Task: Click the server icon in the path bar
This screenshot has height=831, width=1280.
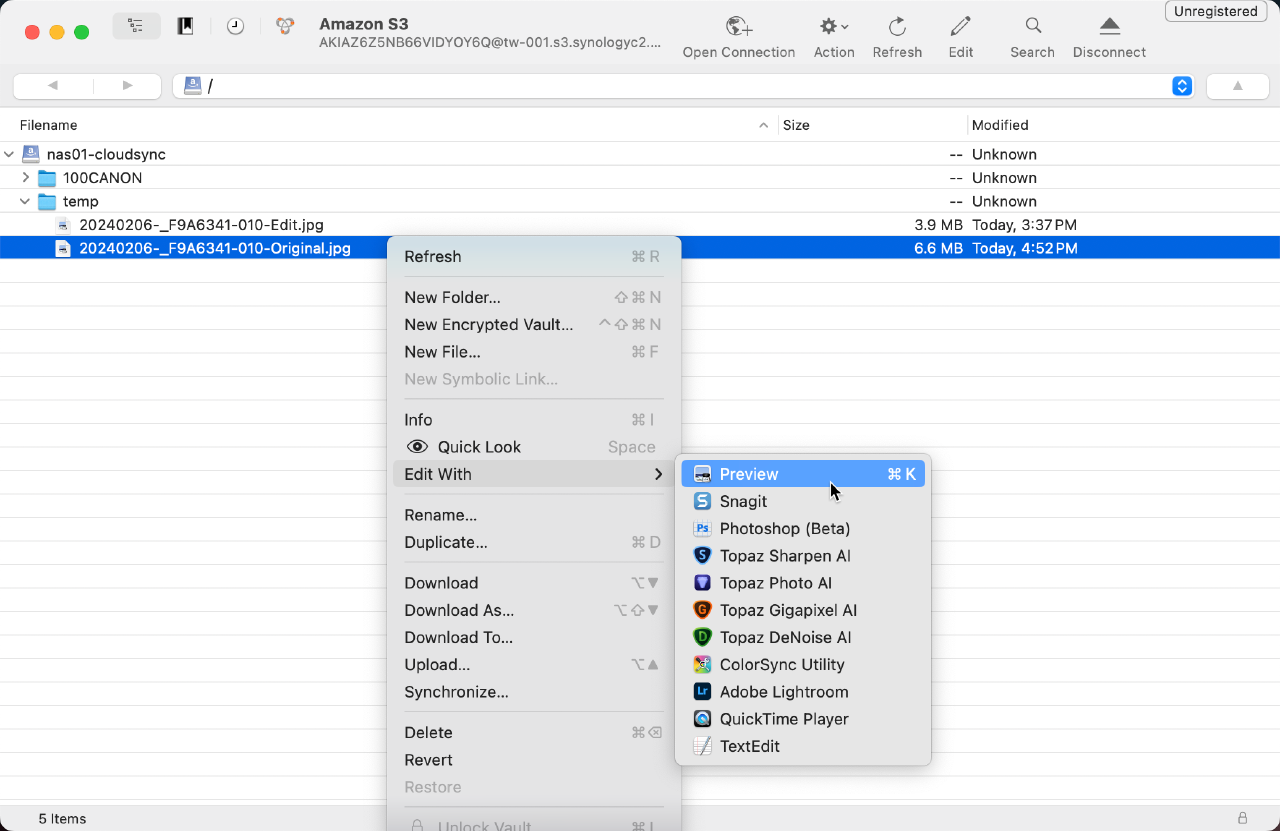Action: (x=192, y=86)
